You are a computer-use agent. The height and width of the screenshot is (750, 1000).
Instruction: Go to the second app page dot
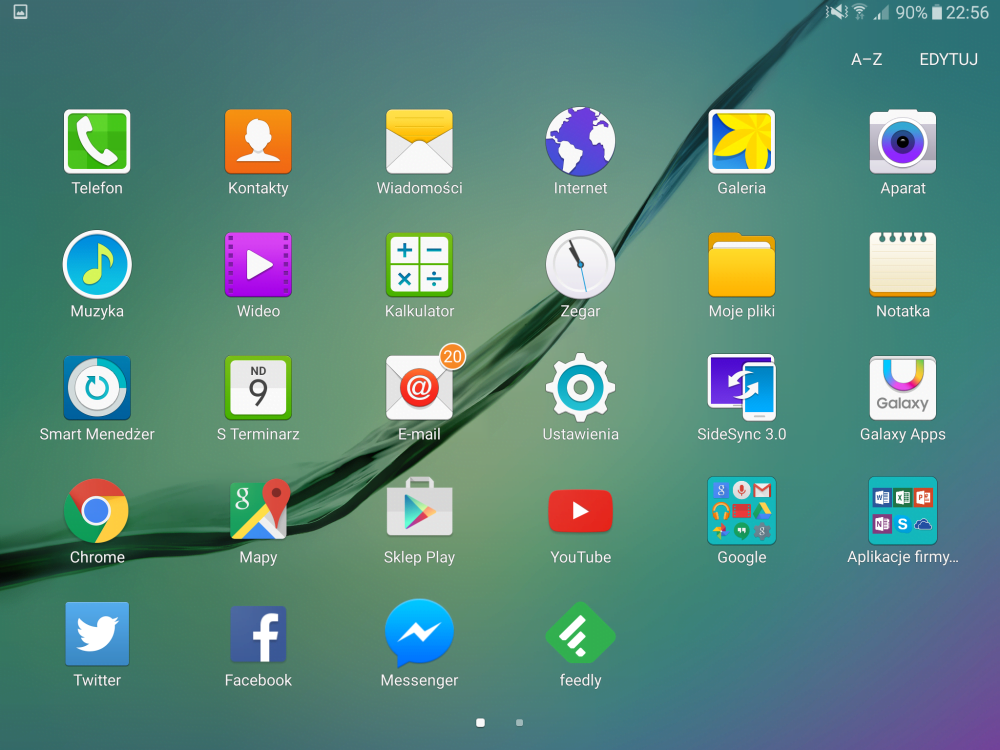[x=520, y=723]
